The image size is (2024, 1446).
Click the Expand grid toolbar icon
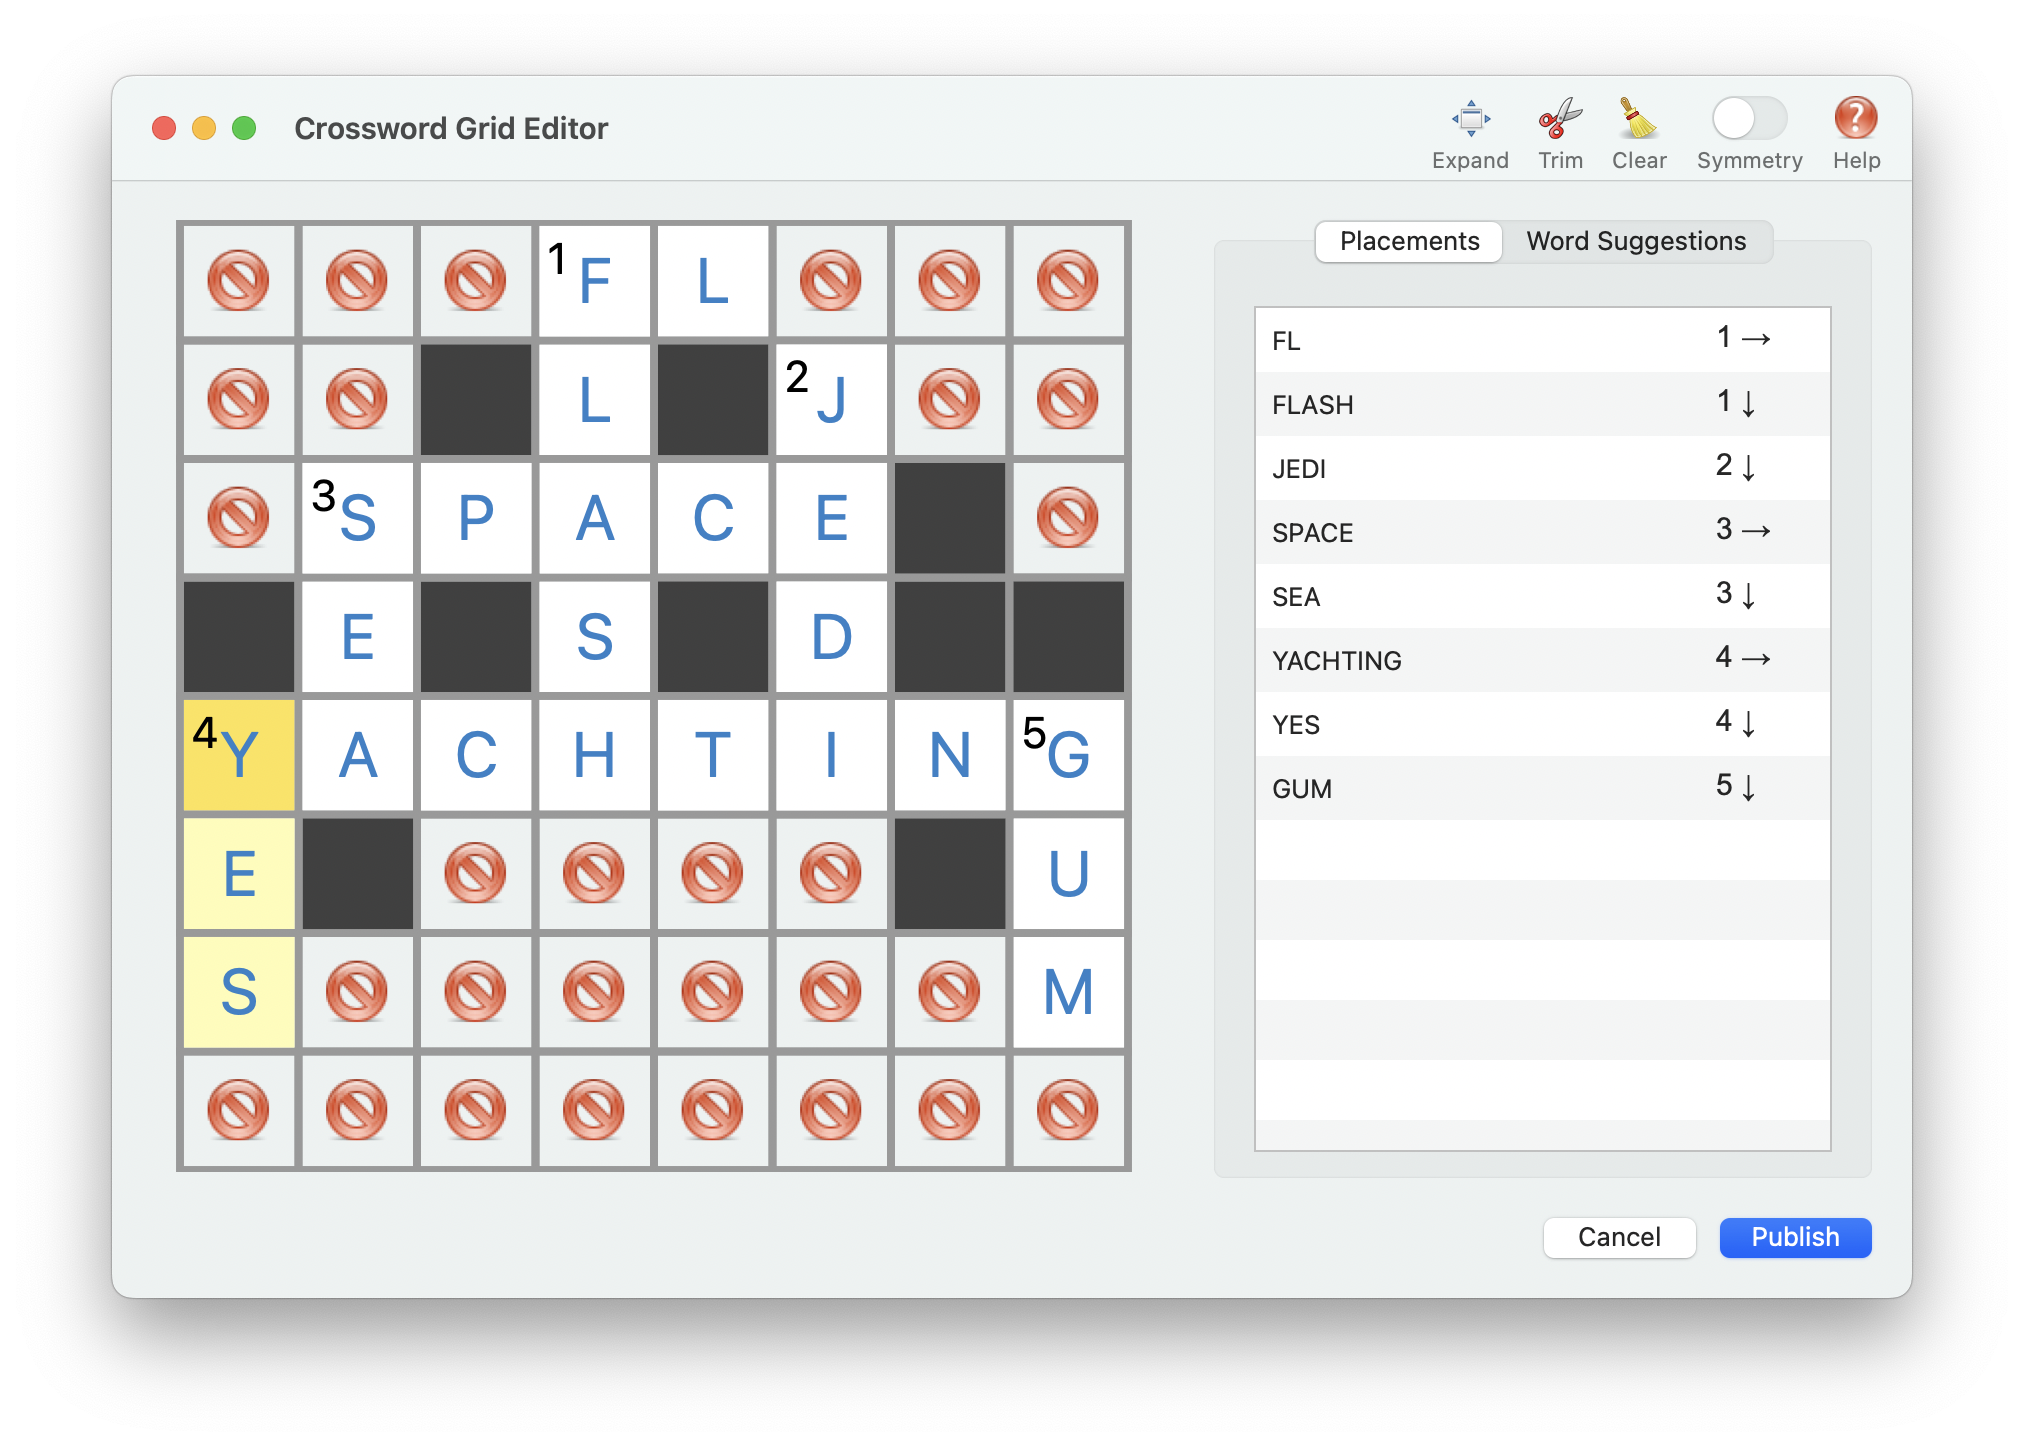coord(1470,119)
